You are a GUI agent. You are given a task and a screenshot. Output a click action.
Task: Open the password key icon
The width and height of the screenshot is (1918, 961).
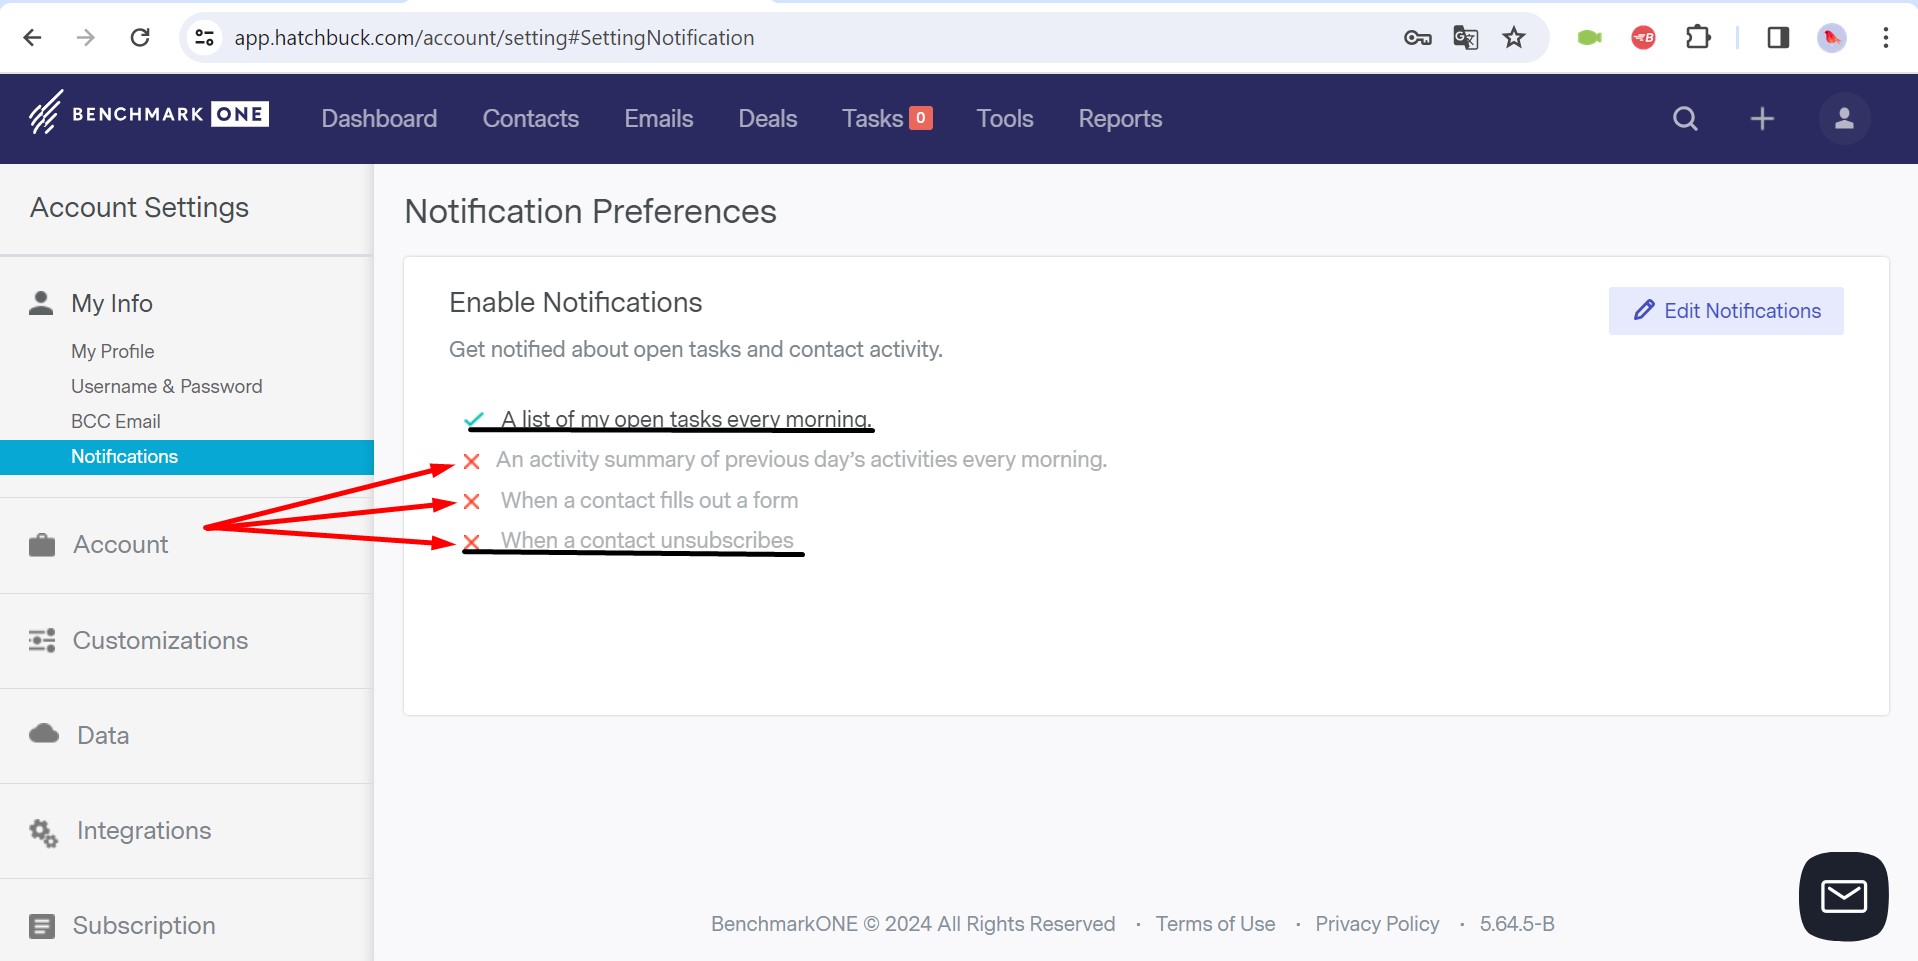click(1417, 38)
